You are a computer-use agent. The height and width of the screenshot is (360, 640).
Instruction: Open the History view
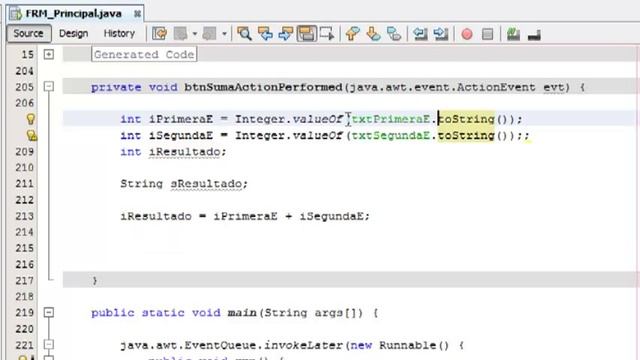(x=119, y=33)
